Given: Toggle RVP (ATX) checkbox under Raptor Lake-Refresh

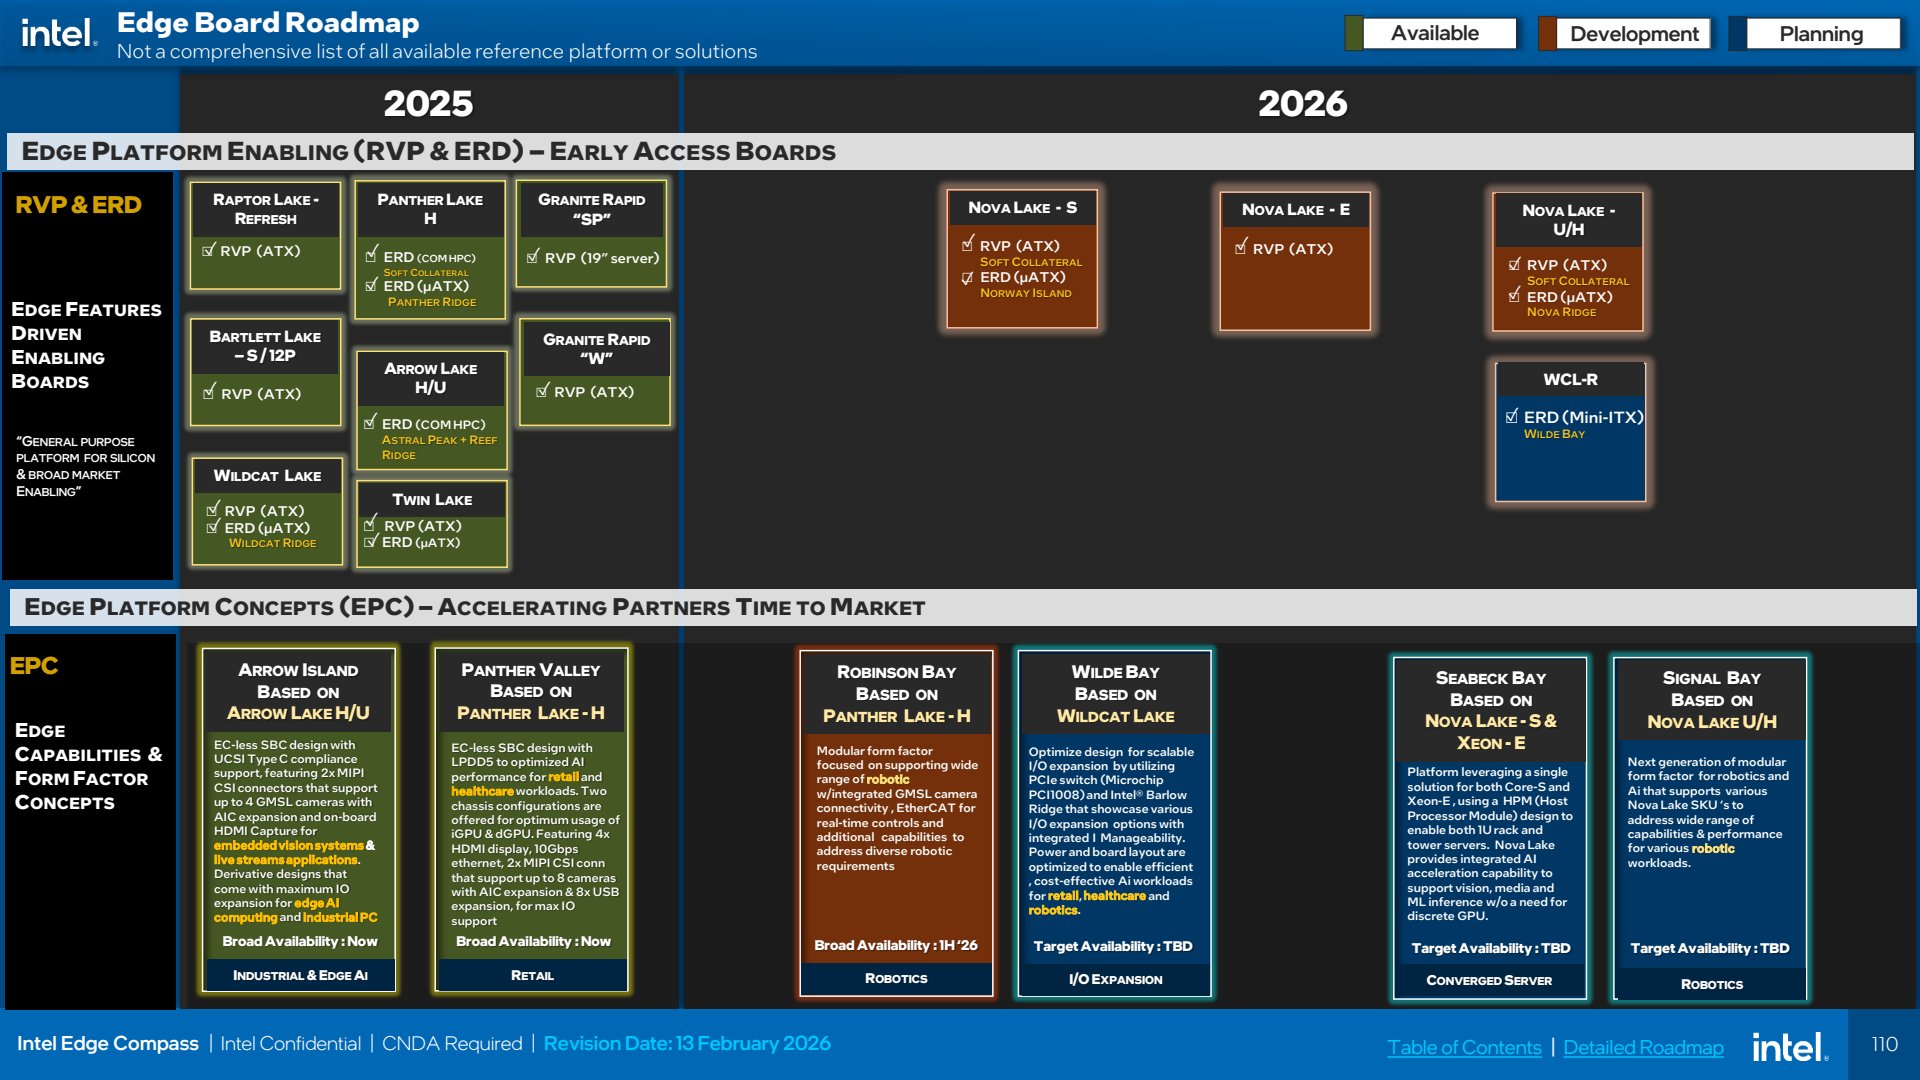Looking at the screenshot, I should (209, 250).
